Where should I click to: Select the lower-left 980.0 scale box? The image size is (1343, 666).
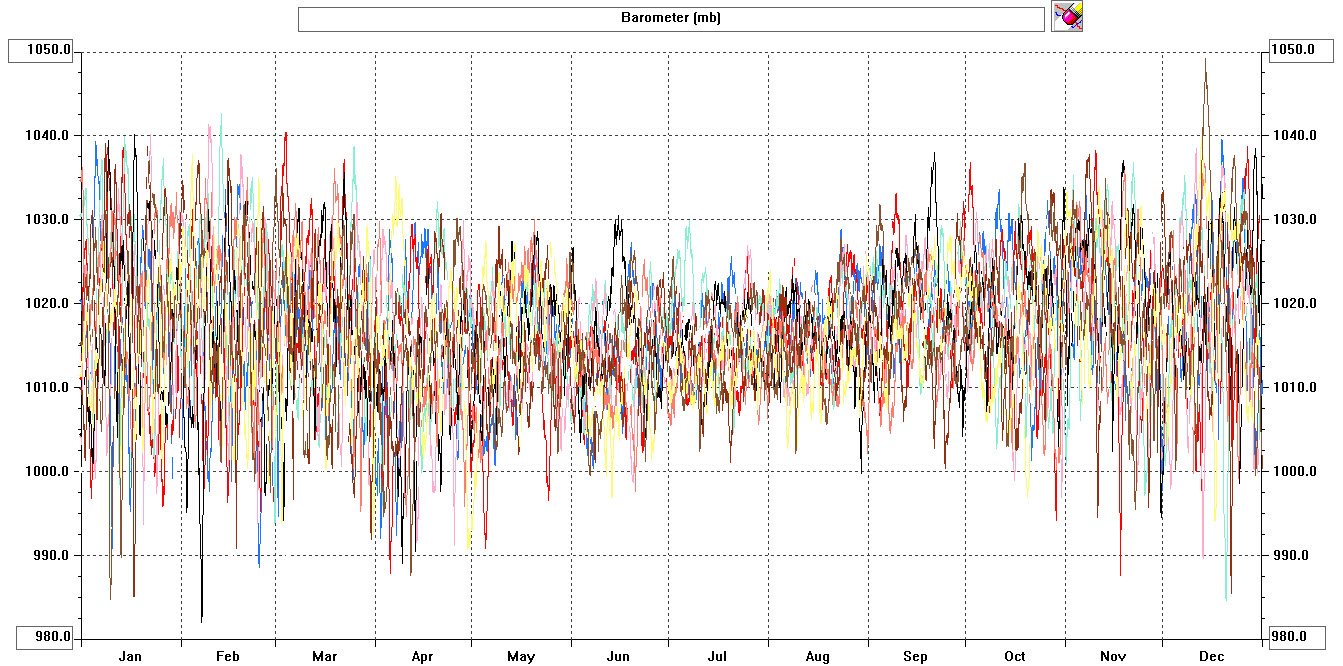(x=47, y=636)
